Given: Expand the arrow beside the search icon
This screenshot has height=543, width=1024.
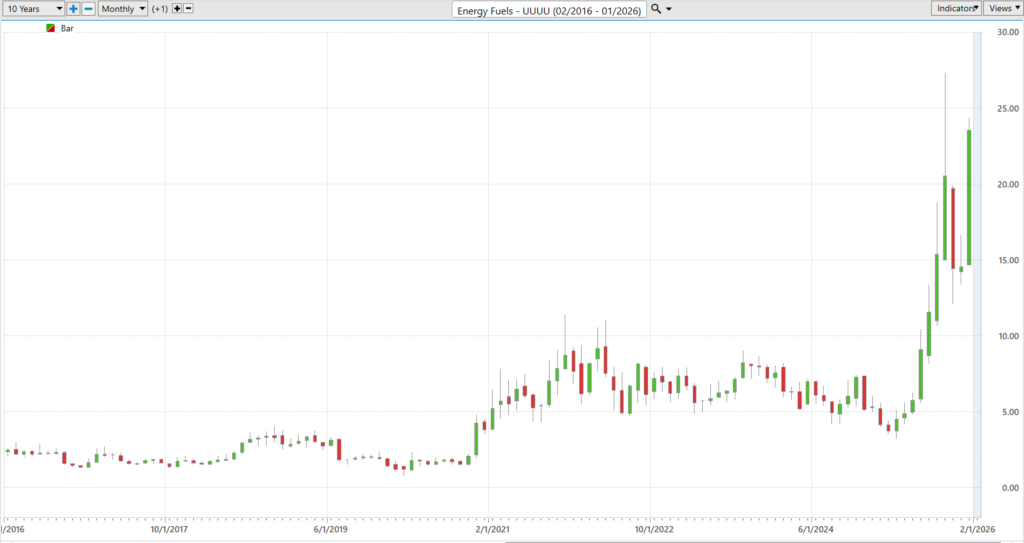Looking at the screenshot, I should 669,9.
